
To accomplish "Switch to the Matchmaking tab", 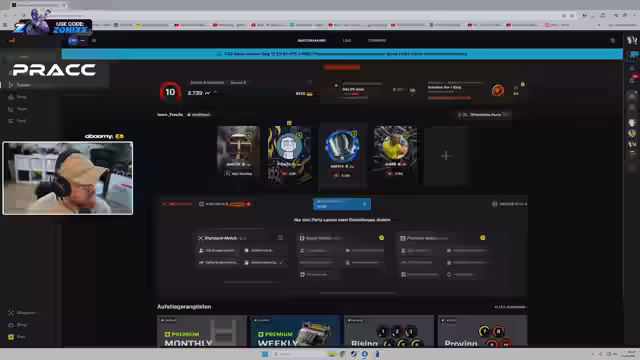I will coord(311,40).
